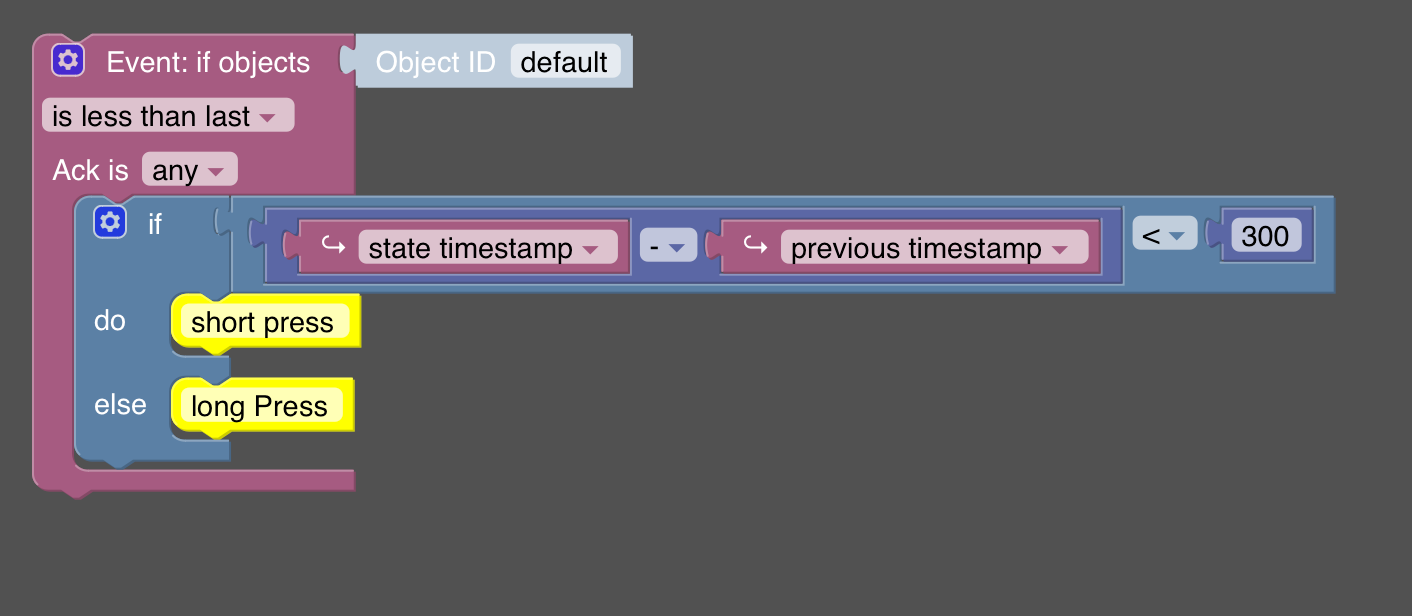Click the Object ID 'default' field
This screenshot has width=1412, height=616.
[x=565, y=62]
